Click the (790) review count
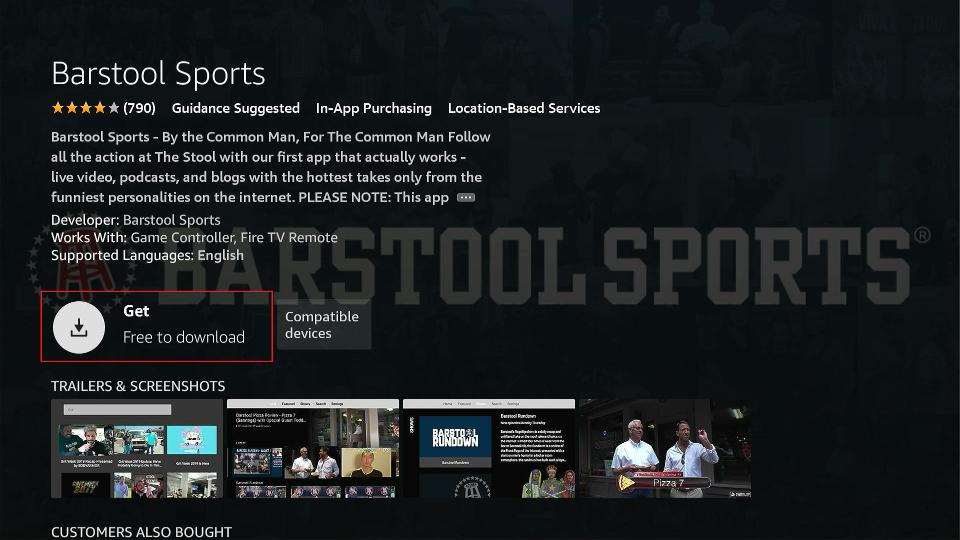 (140, 108)
